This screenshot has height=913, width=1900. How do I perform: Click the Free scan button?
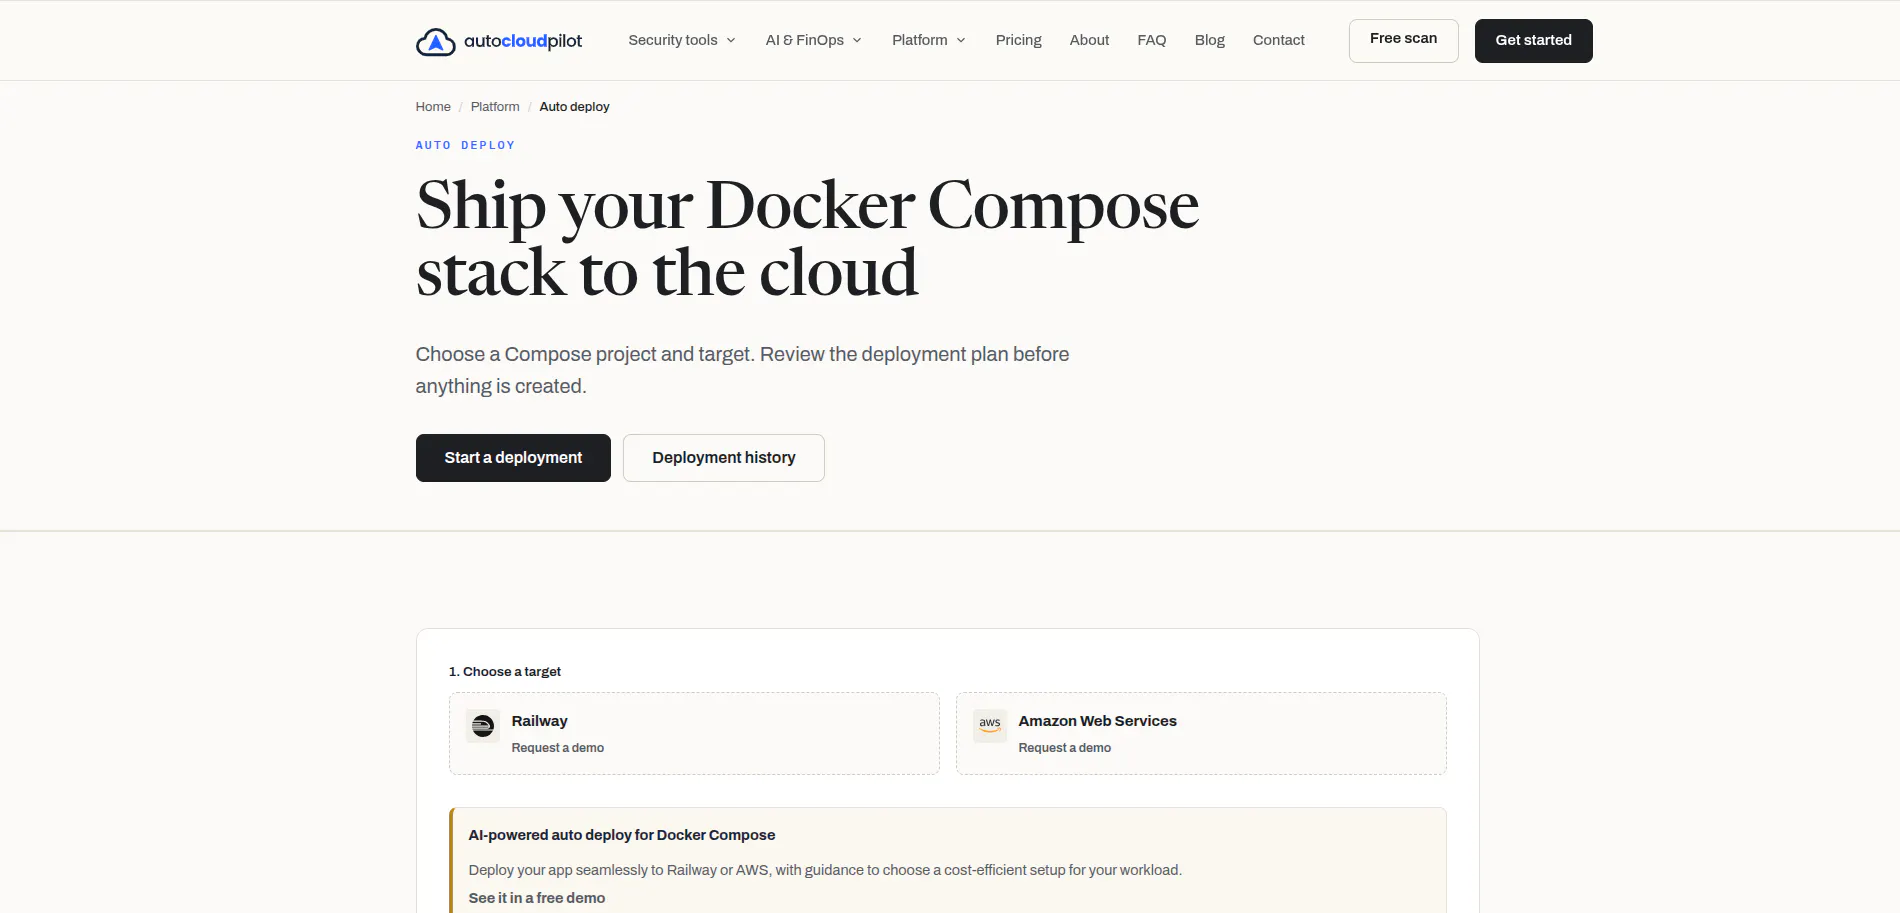pyautogui.click(x=1403, y=41)
